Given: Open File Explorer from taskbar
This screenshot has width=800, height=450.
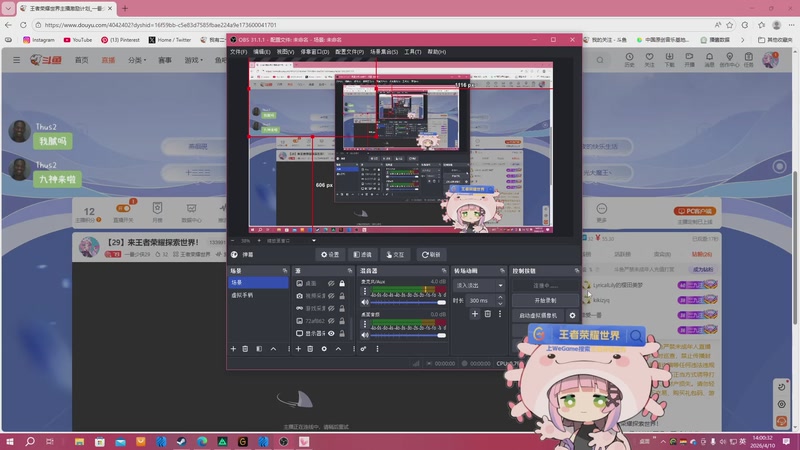Looking at the screenshot, I should tap(79, 441).
